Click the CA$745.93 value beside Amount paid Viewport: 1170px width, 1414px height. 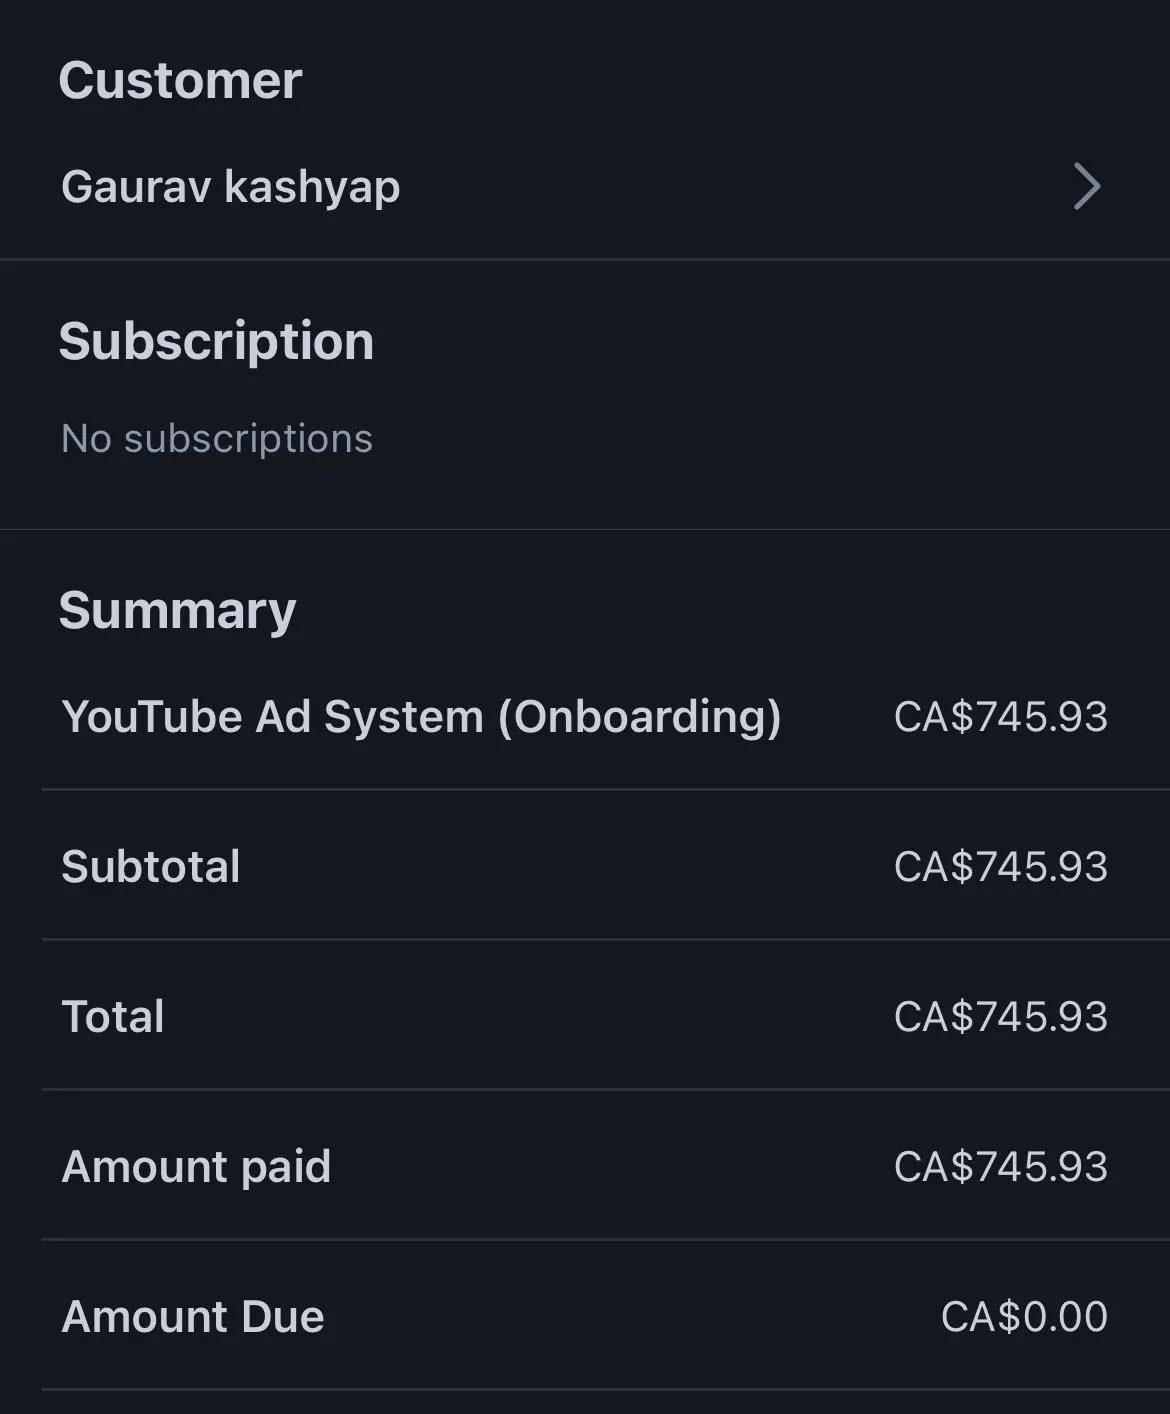point(1000,1167)
